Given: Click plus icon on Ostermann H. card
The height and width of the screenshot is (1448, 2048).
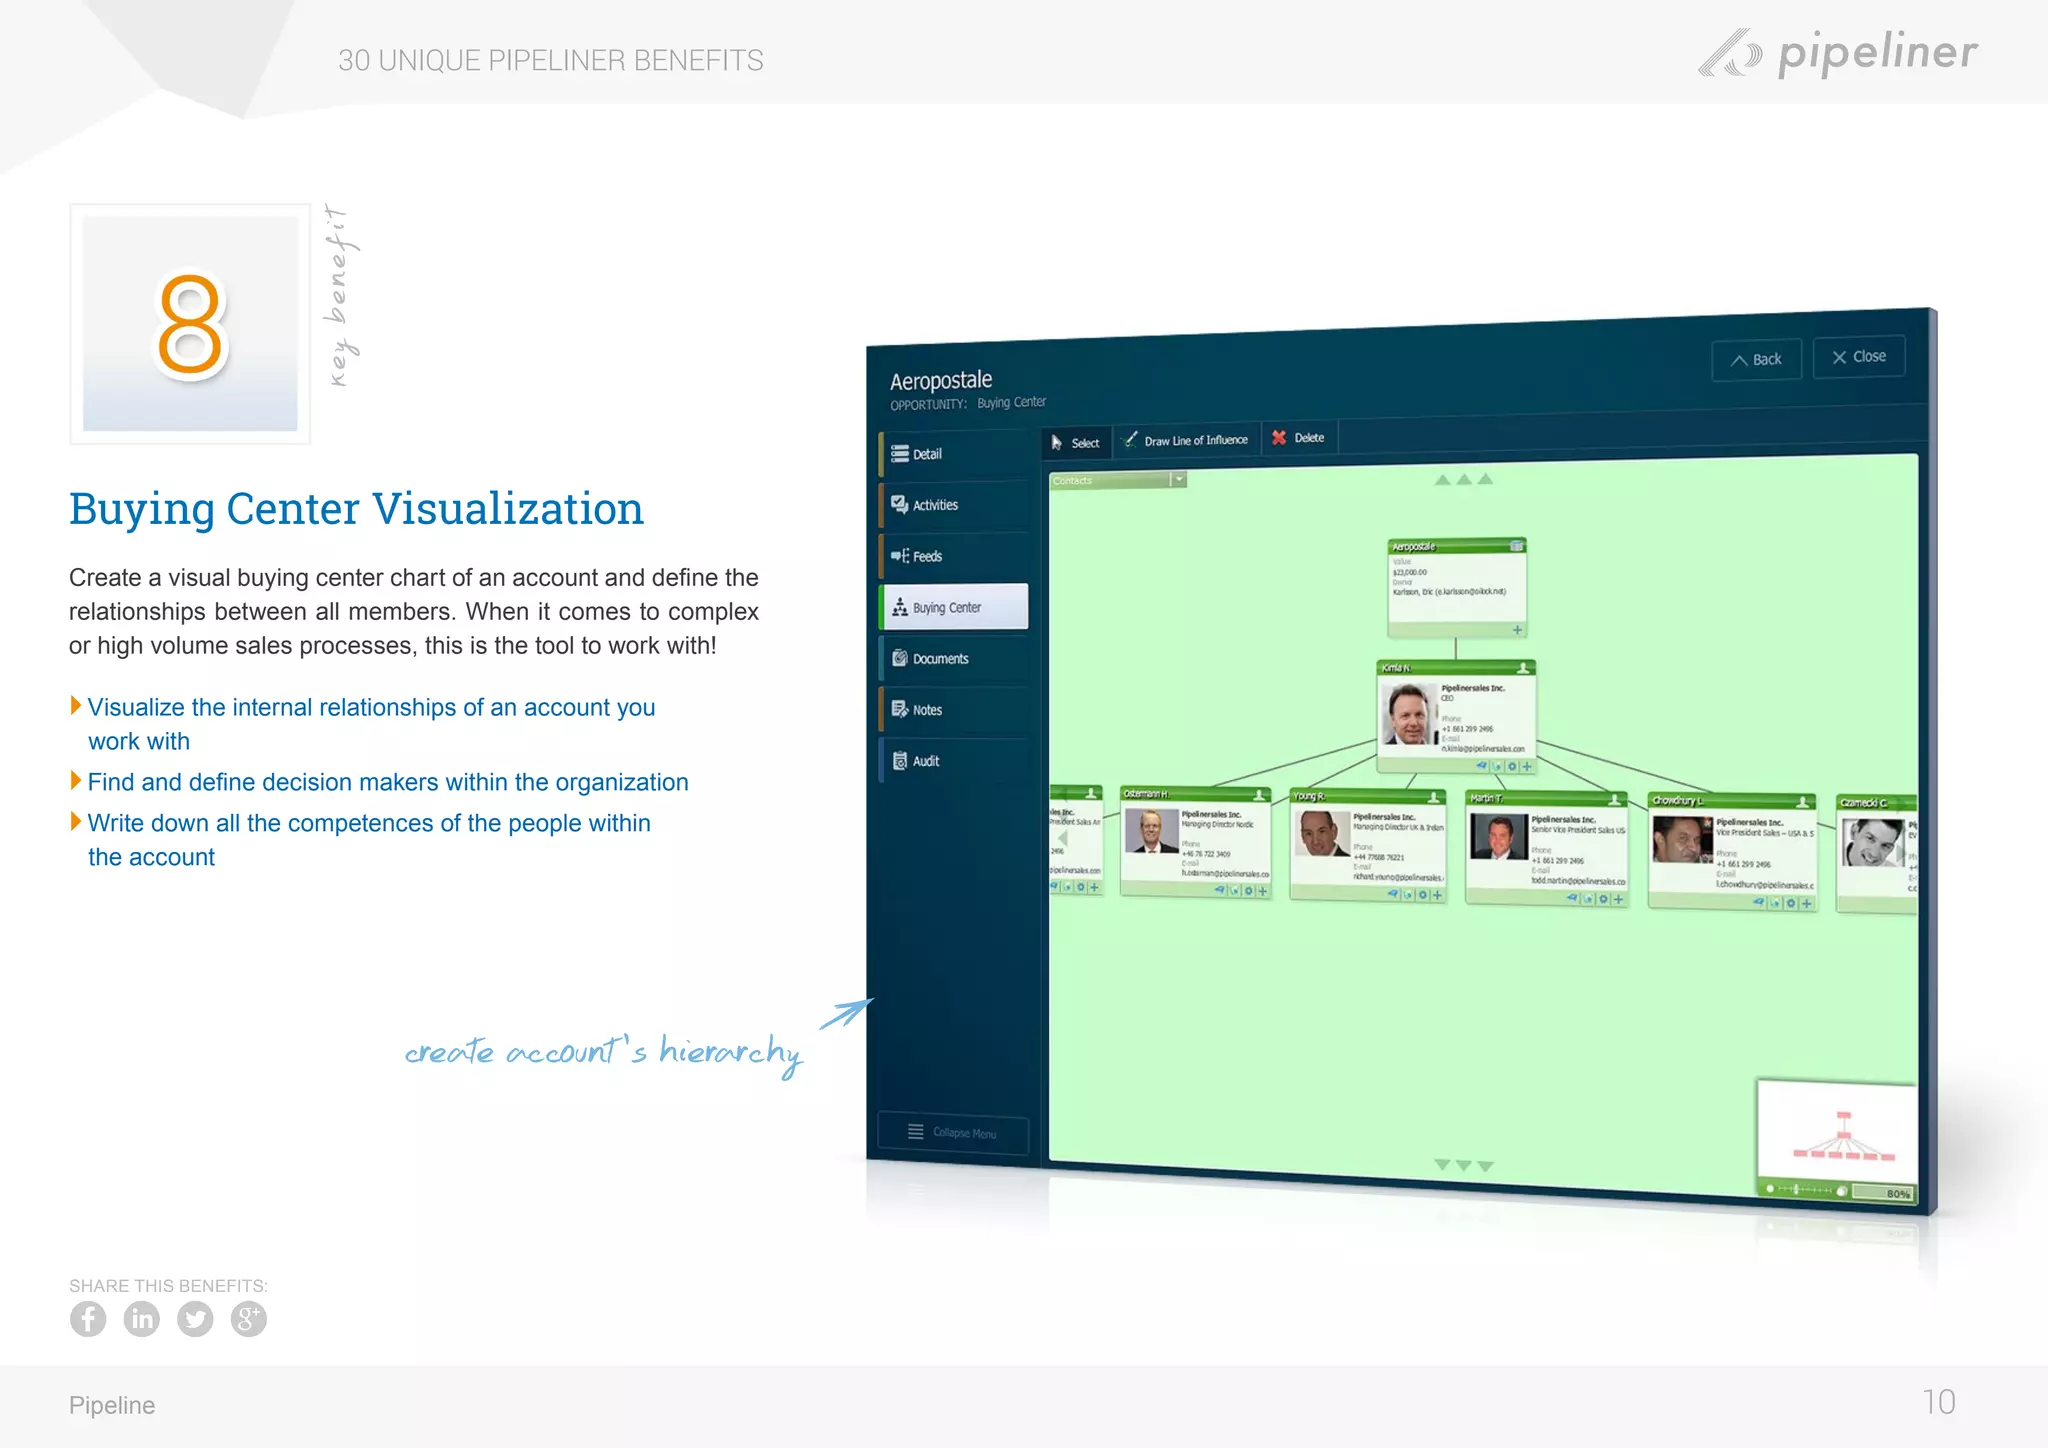Looking at the screenshot, I should point(1262,890).
